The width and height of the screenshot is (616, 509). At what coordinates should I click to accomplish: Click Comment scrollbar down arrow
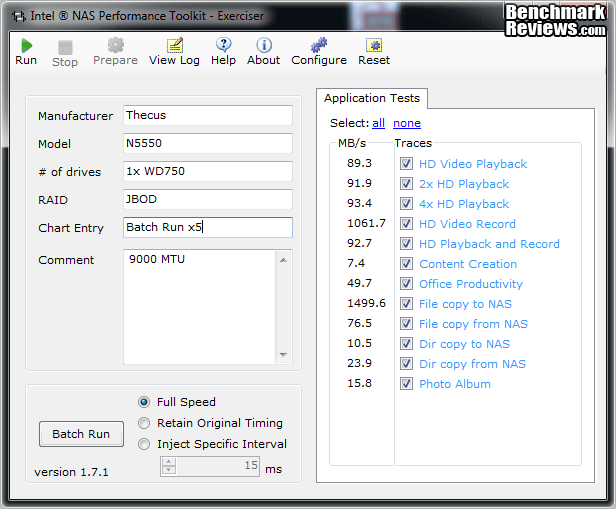pos(283,355)
